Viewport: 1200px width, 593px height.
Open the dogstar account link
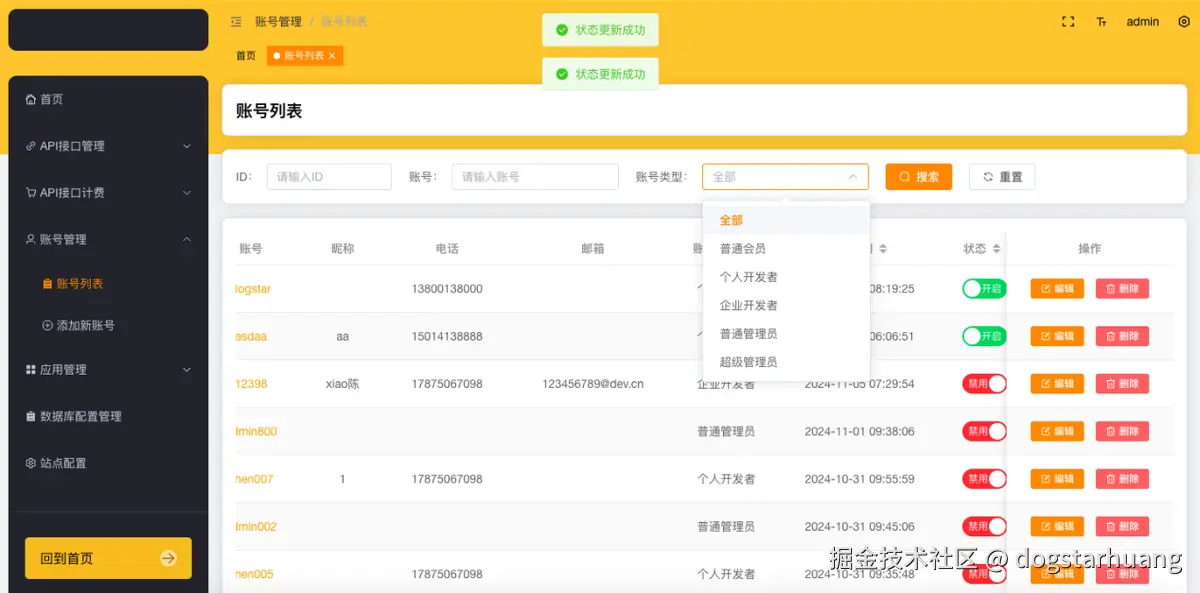[253, 289]
